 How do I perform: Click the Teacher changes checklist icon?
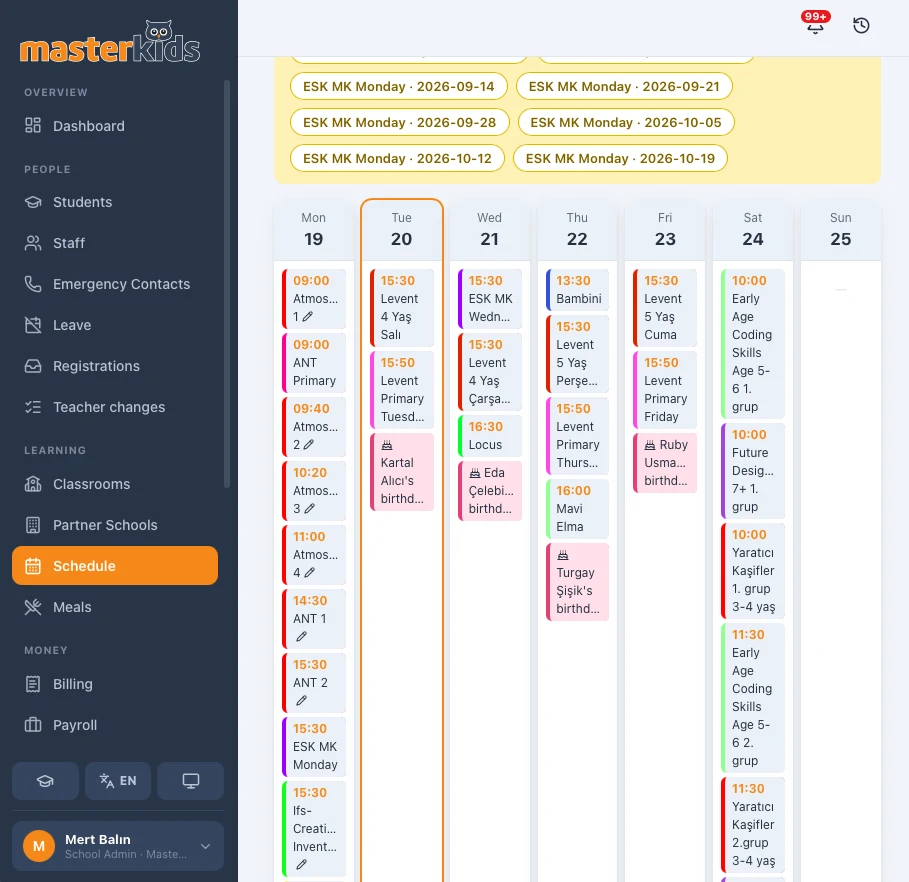point(33,407)
